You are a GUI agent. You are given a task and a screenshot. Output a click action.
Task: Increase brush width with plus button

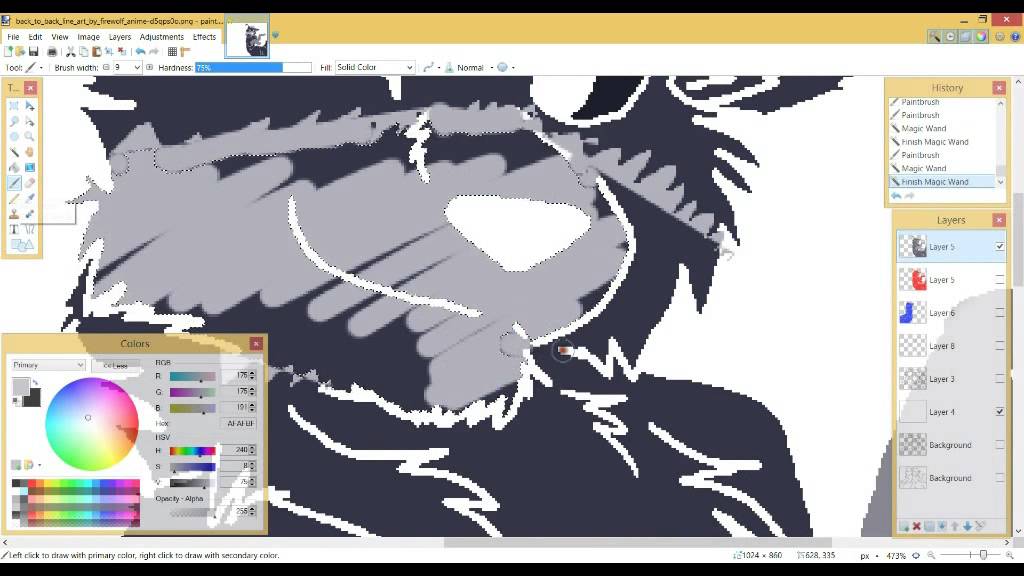(150, 67)
